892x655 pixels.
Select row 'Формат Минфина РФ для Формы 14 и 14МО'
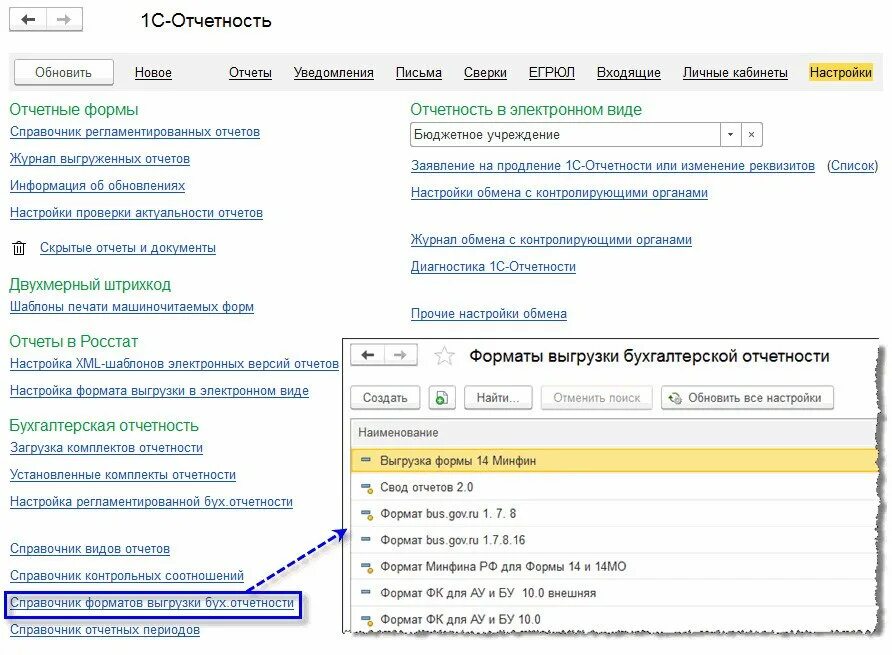tap(614, 567)
